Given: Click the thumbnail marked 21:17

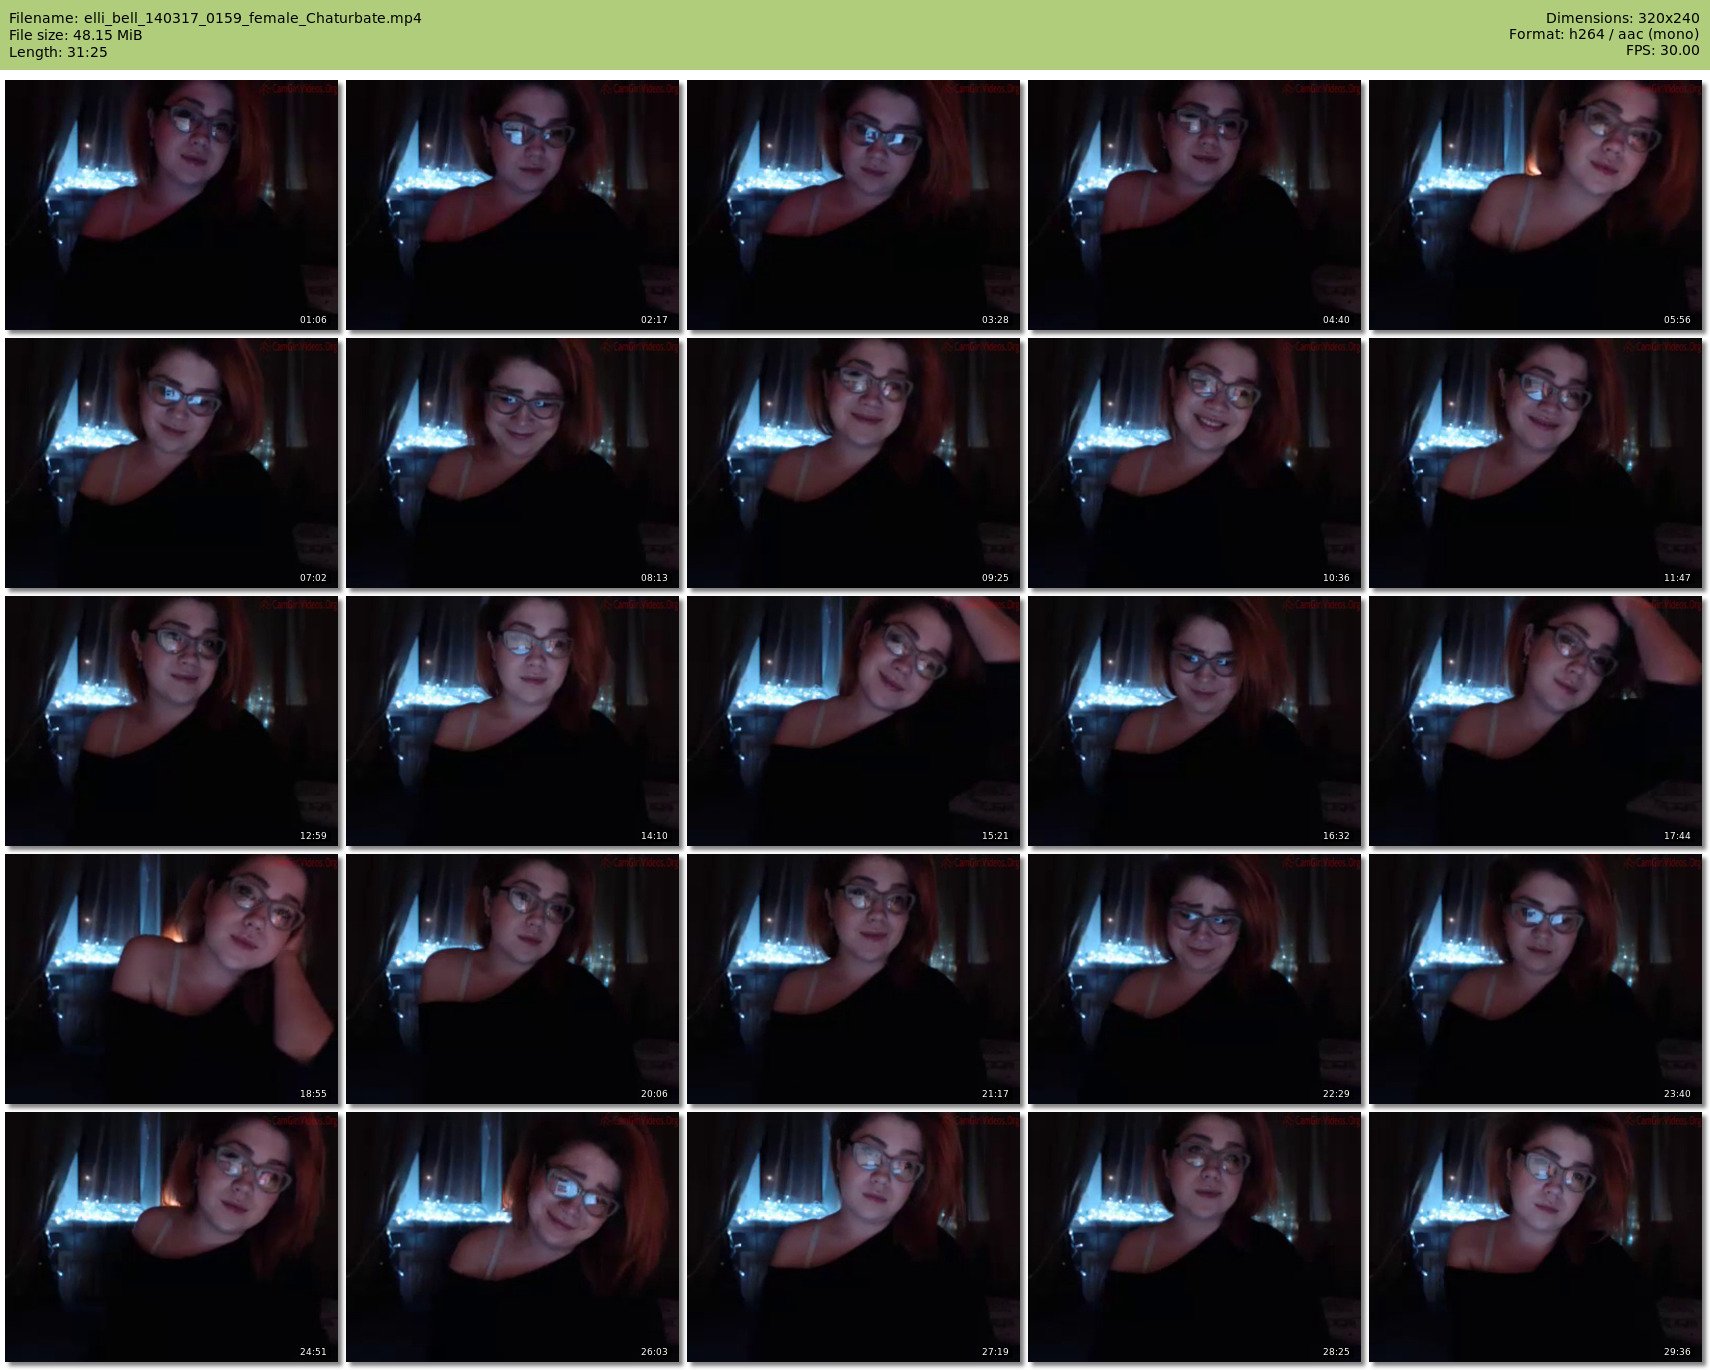Looking at the screenshot, I should pyautogui.click(x=854, y=979).
